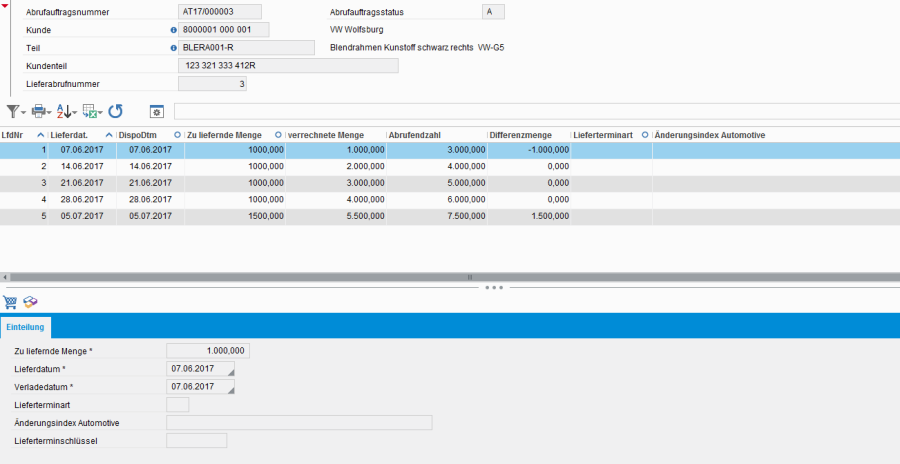Screen dimensions: 900x464
Task: Click the Zu liefernde Menge input field
Action: (207, 351)
